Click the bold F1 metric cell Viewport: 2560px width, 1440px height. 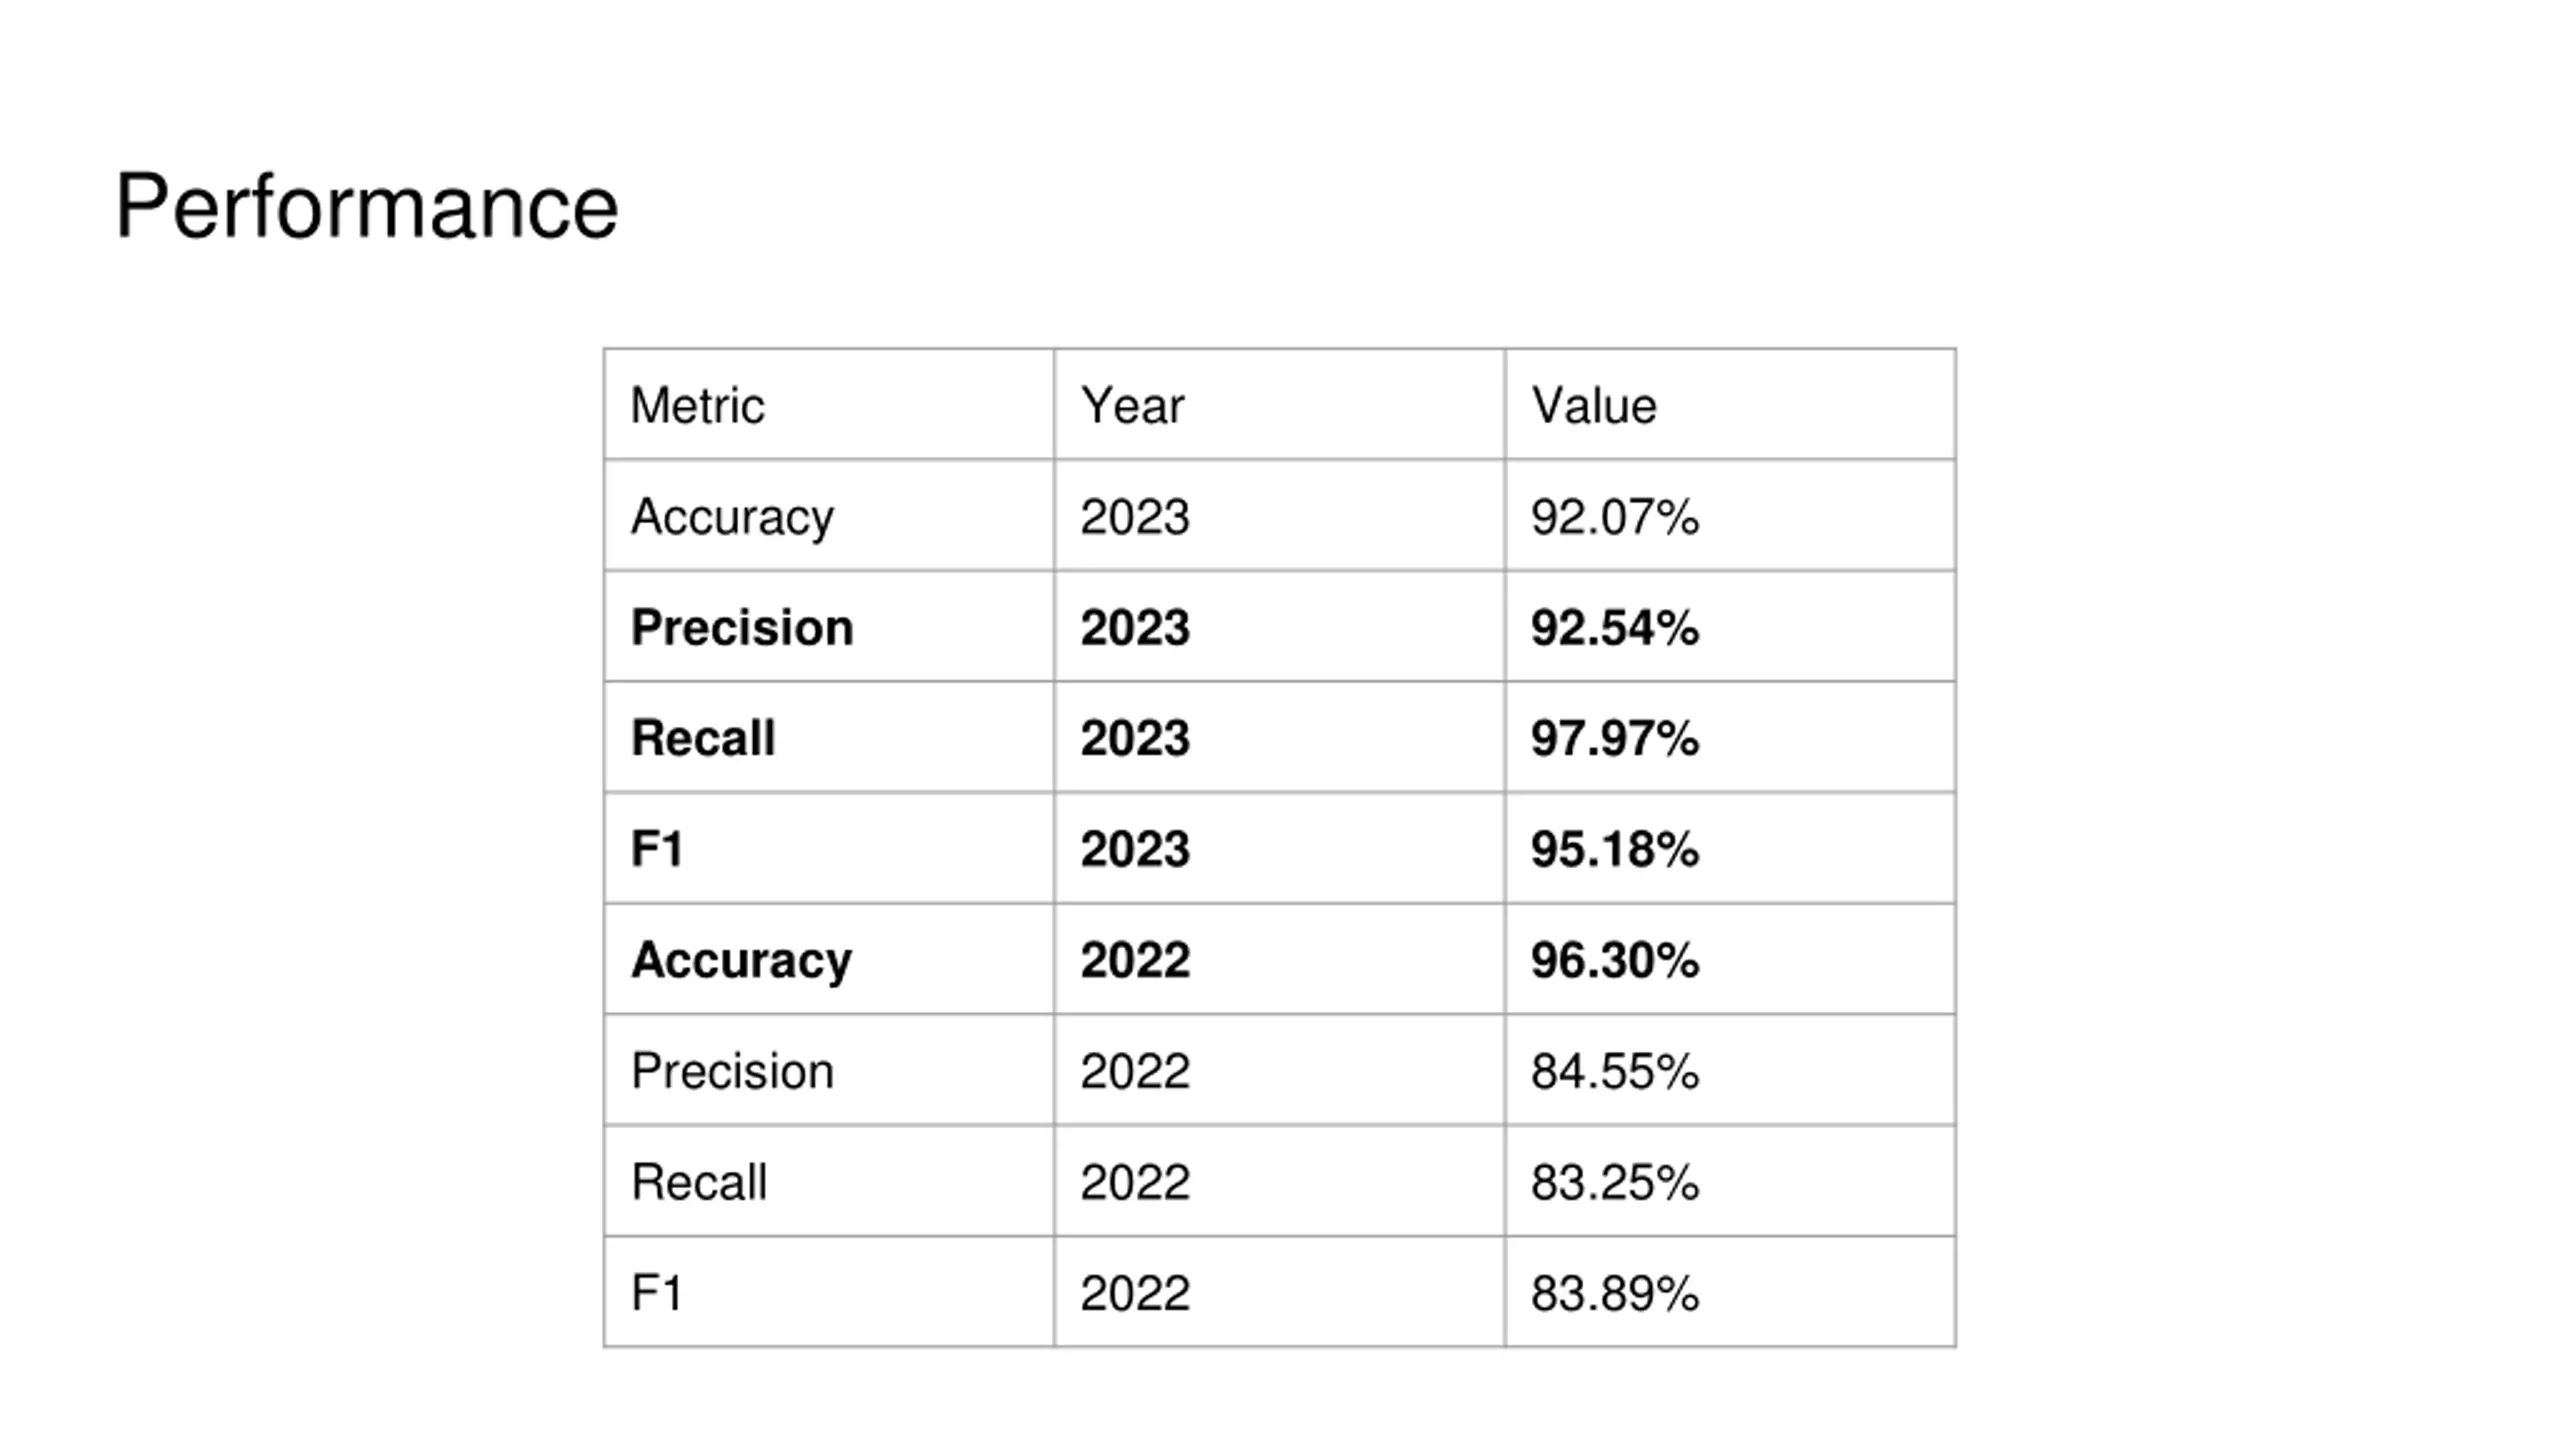click(828, 848)
